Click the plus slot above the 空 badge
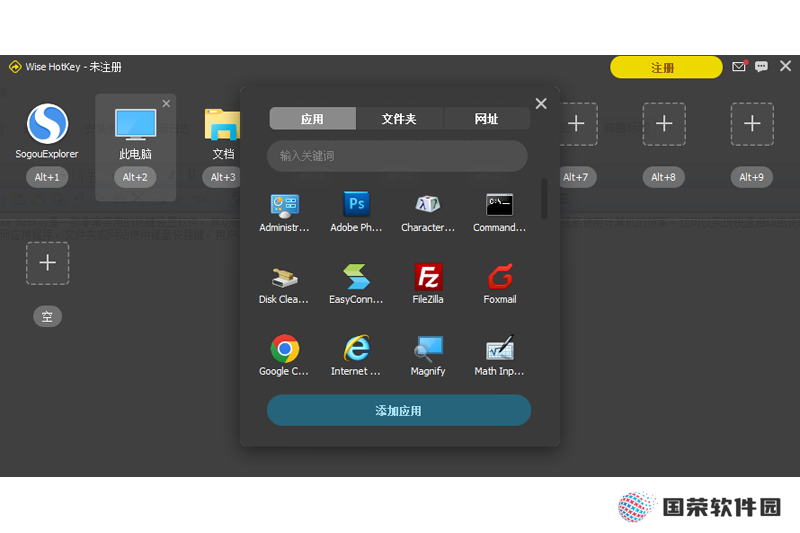Viewport: 800px width, 533px height. (47, 263)
